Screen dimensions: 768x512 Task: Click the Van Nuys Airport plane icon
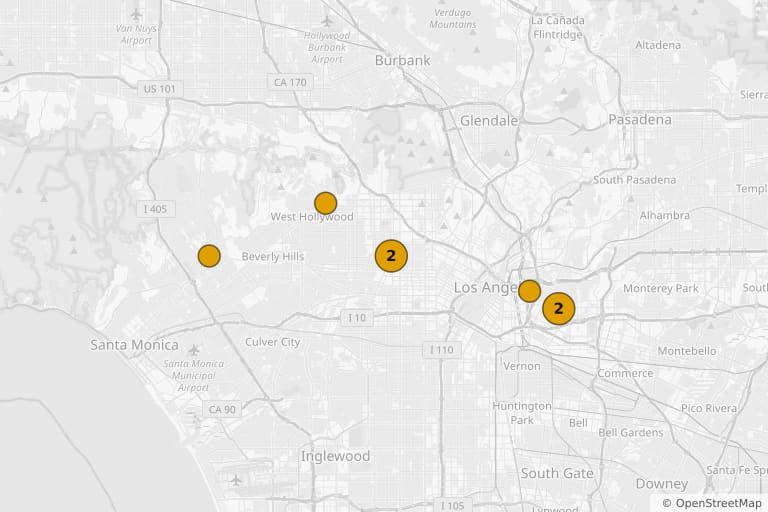click(136, 15)
